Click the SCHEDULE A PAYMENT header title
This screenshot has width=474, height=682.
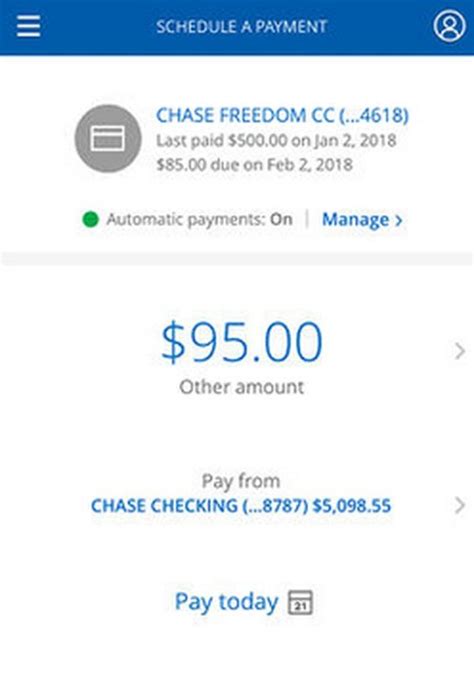(241, 27)
